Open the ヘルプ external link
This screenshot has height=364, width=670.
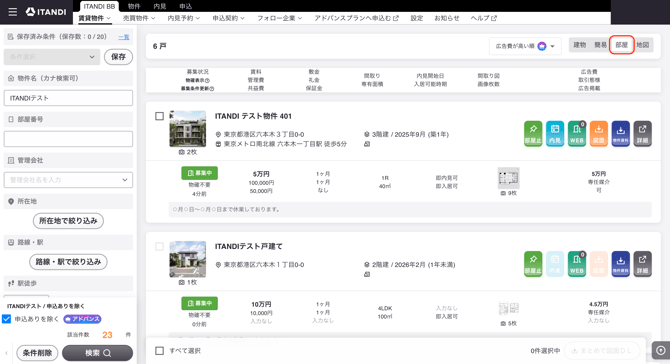(x=484, y=18)
